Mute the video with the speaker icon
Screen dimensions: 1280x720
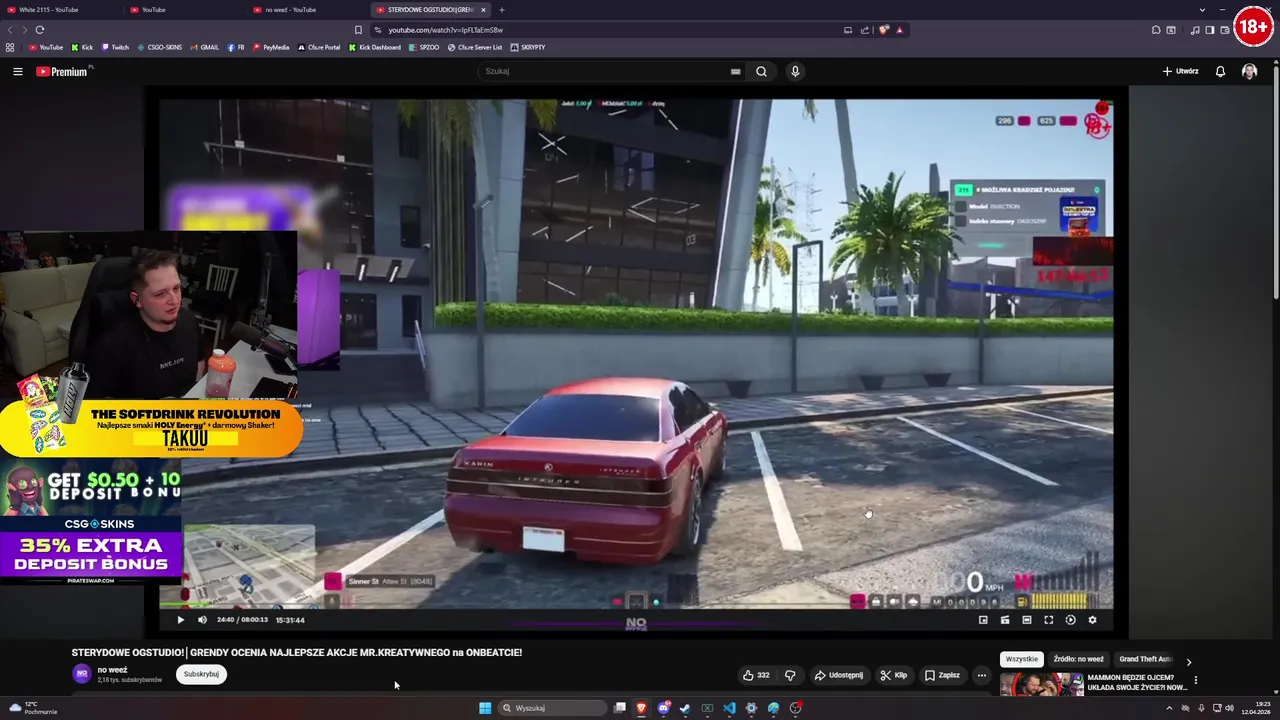[202, 620]
